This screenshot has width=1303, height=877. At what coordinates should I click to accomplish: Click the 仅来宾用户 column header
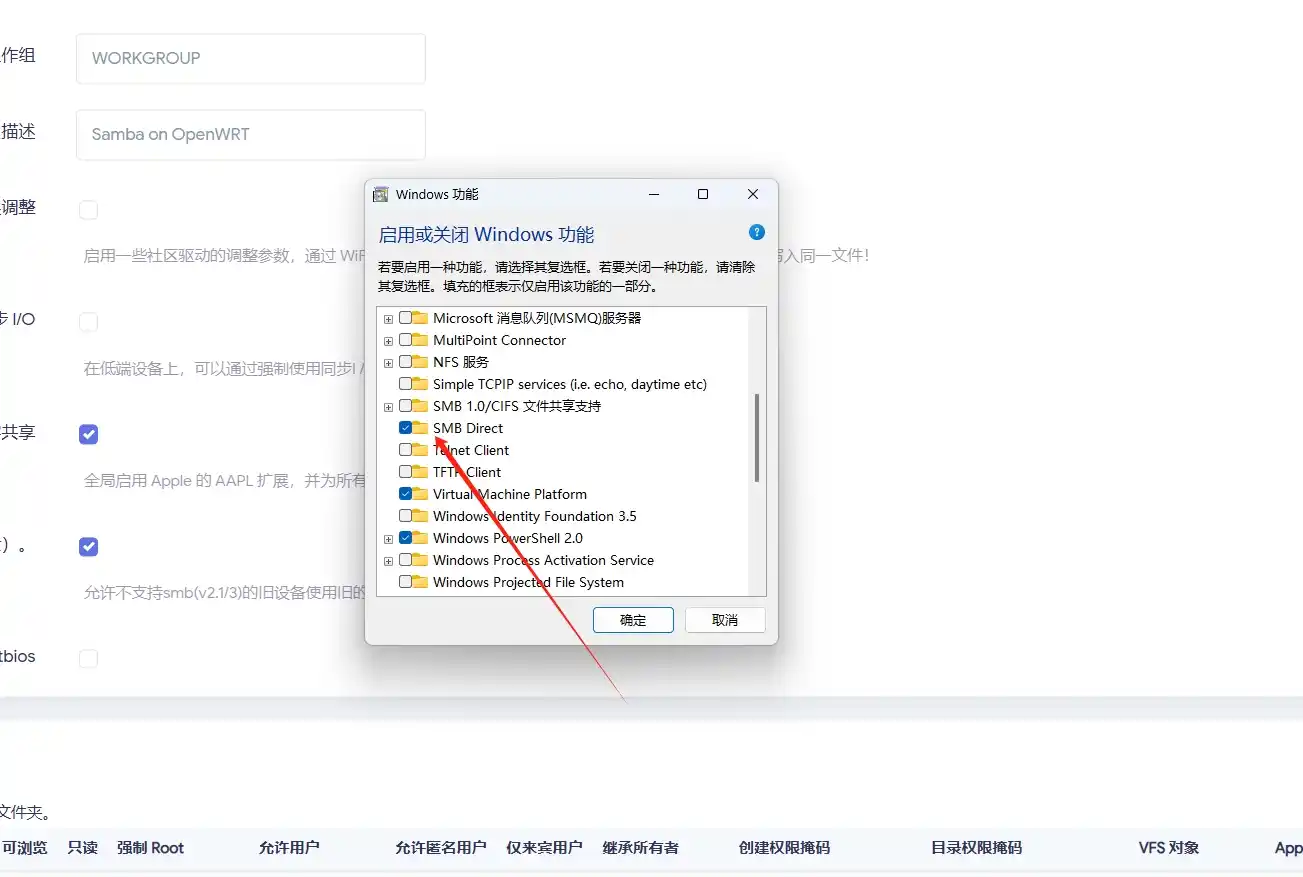point(544,848)
